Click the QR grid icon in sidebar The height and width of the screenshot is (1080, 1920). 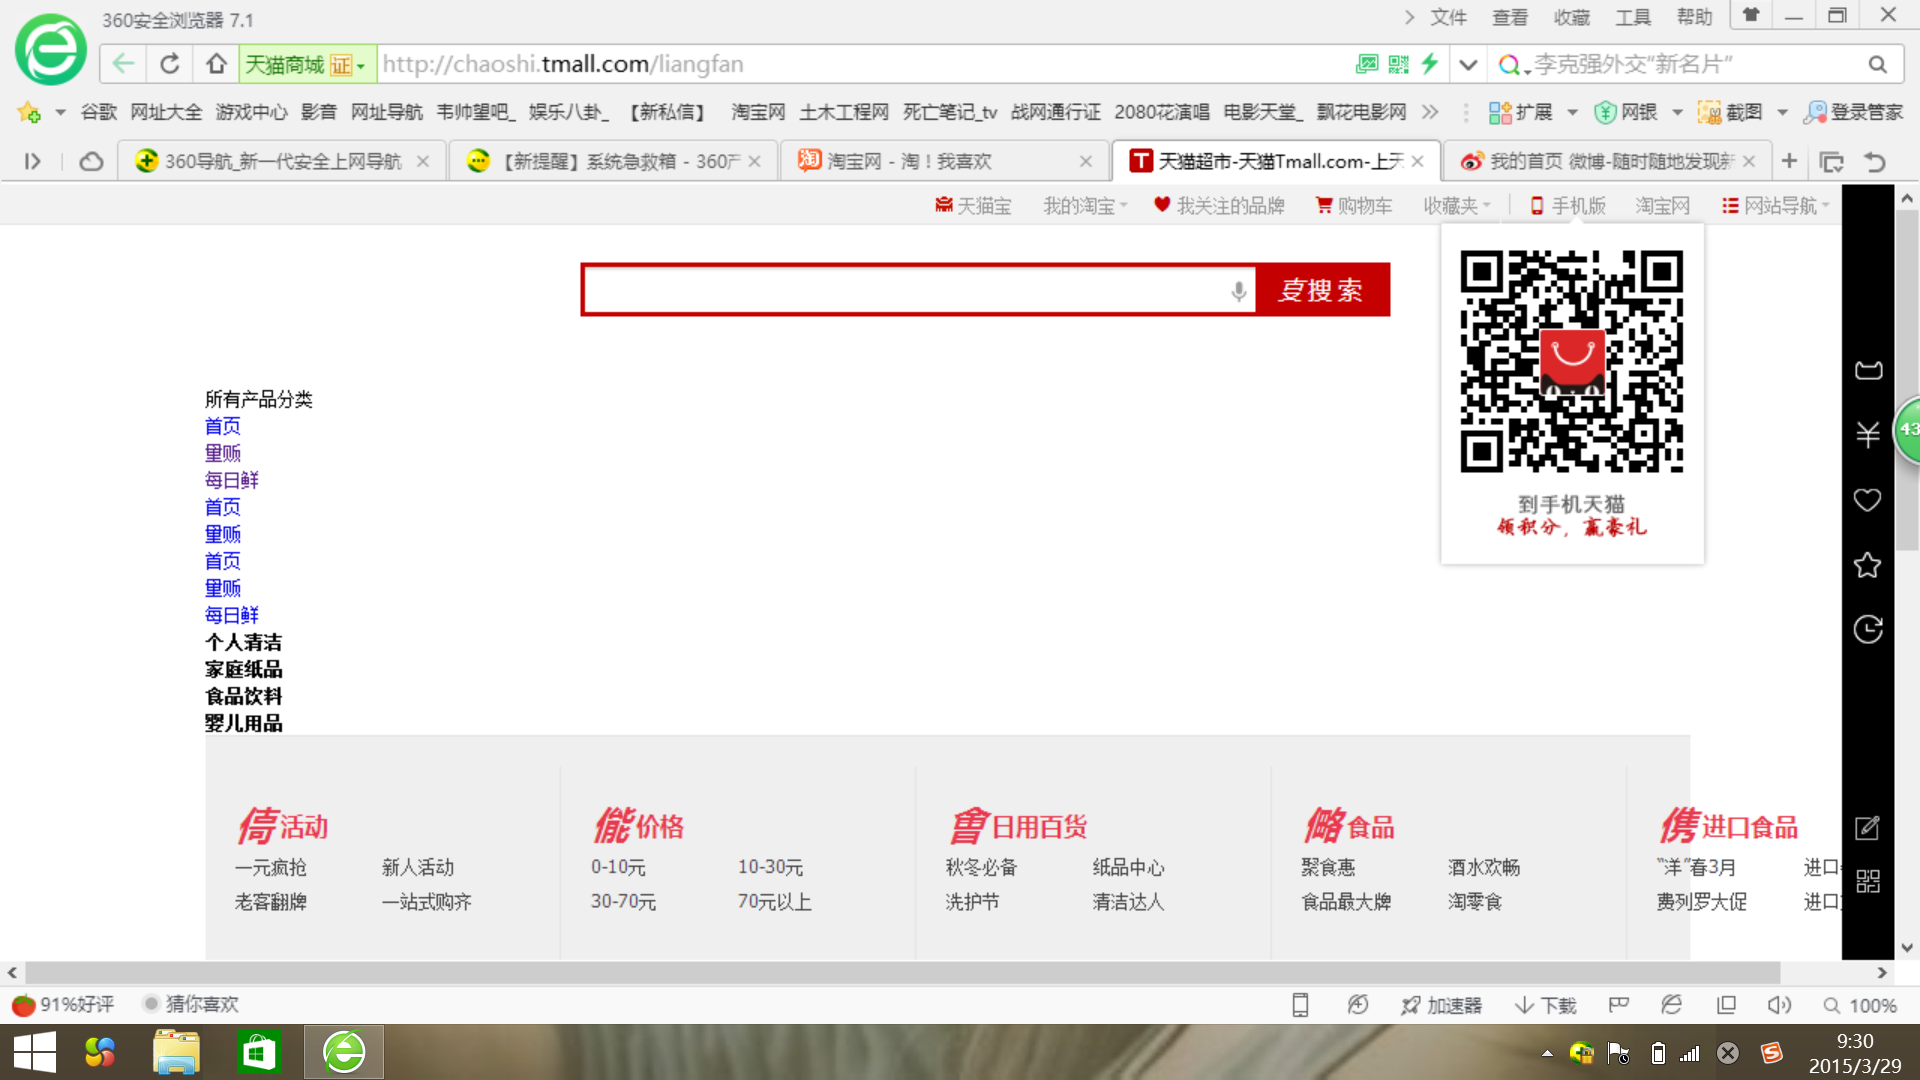click(x=1868, y=881)
